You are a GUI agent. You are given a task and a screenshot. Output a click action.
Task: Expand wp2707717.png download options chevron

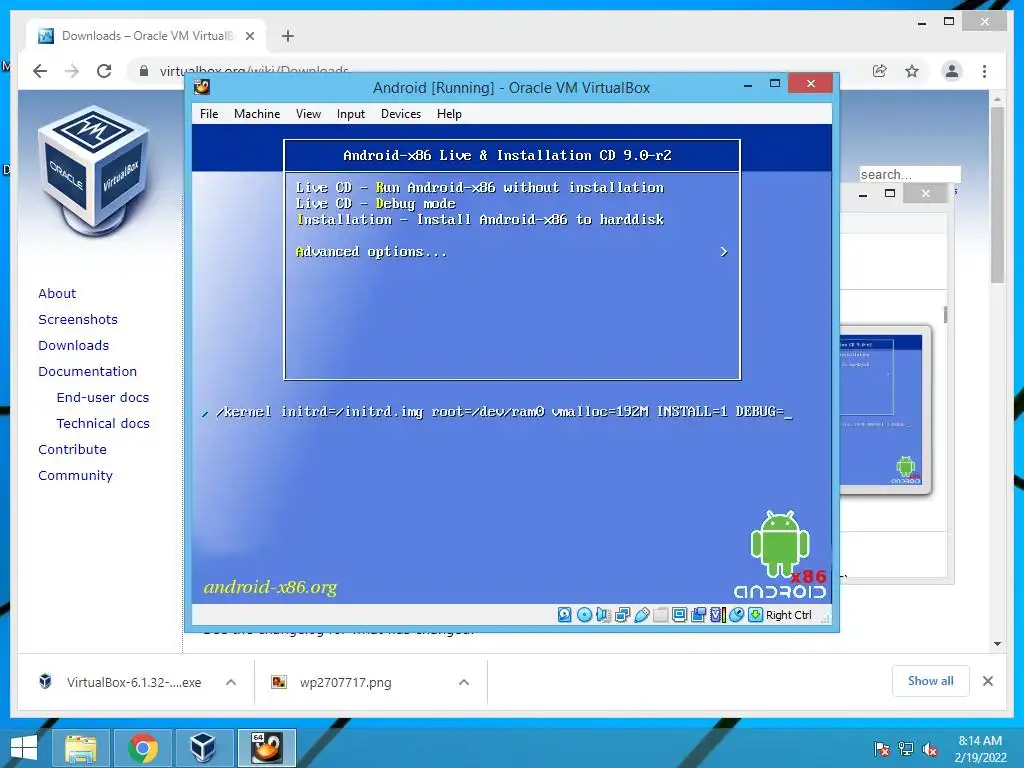464,682
